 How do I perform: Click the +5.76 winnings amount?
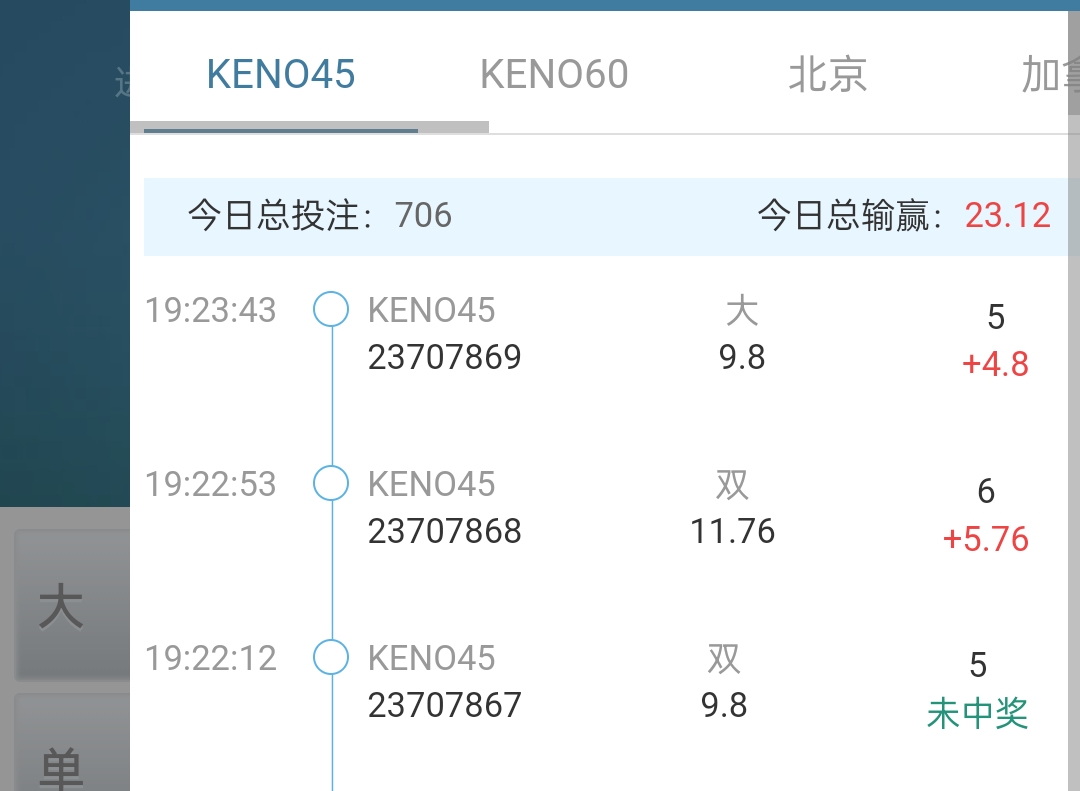coord(986,539)
